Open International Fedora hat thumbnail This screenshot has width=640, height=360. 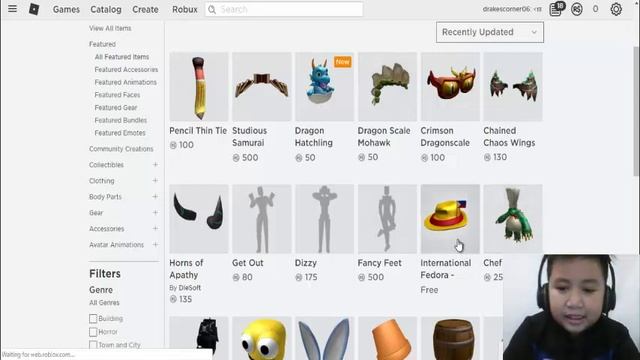[x=450, y=219]
